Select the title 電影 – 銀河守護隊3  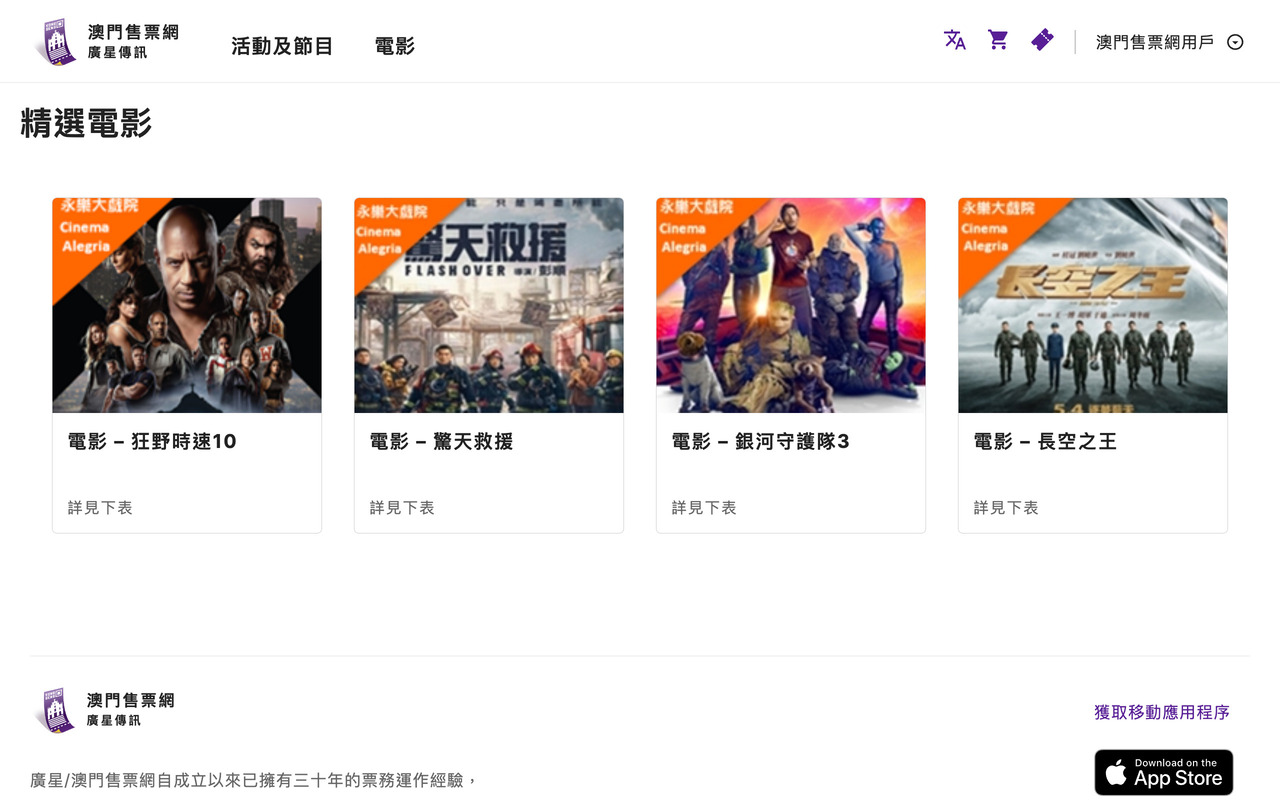pyautogui.click(x=761, y=441)
